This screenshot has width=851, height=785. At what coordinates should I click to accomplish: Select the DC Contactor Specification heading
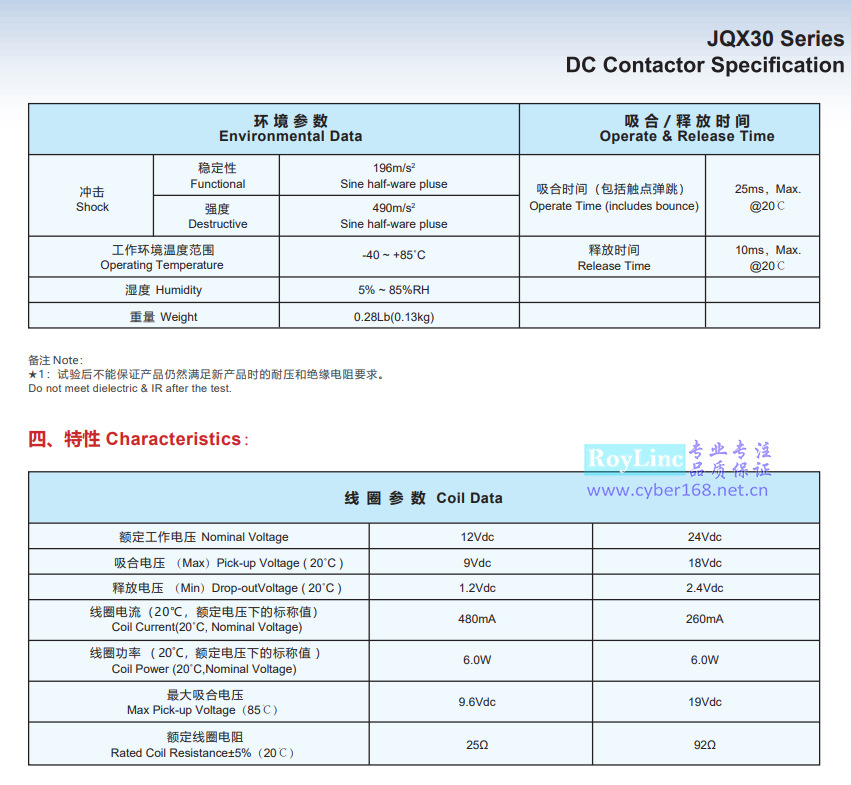coord(706,65)
